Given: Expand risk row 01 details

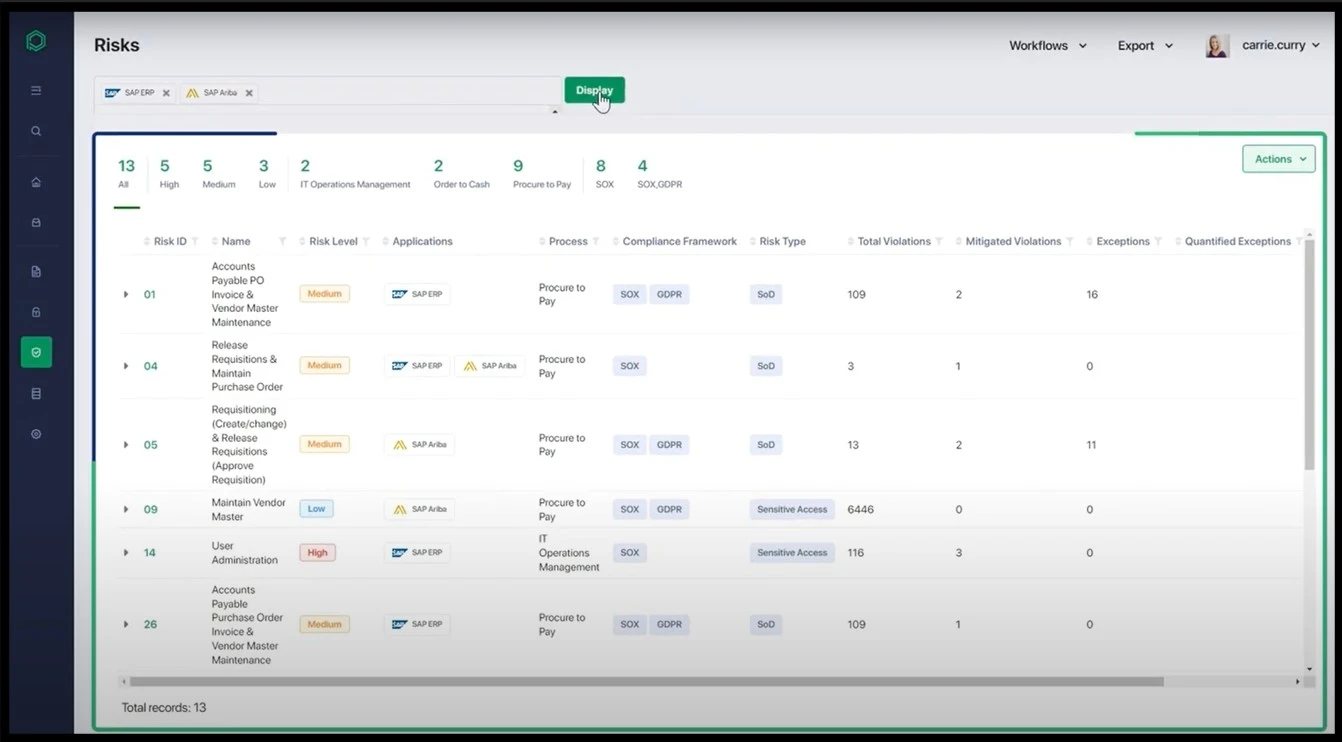Looking at the screenshot, I should pyautogui.click(x=126, y=294).
